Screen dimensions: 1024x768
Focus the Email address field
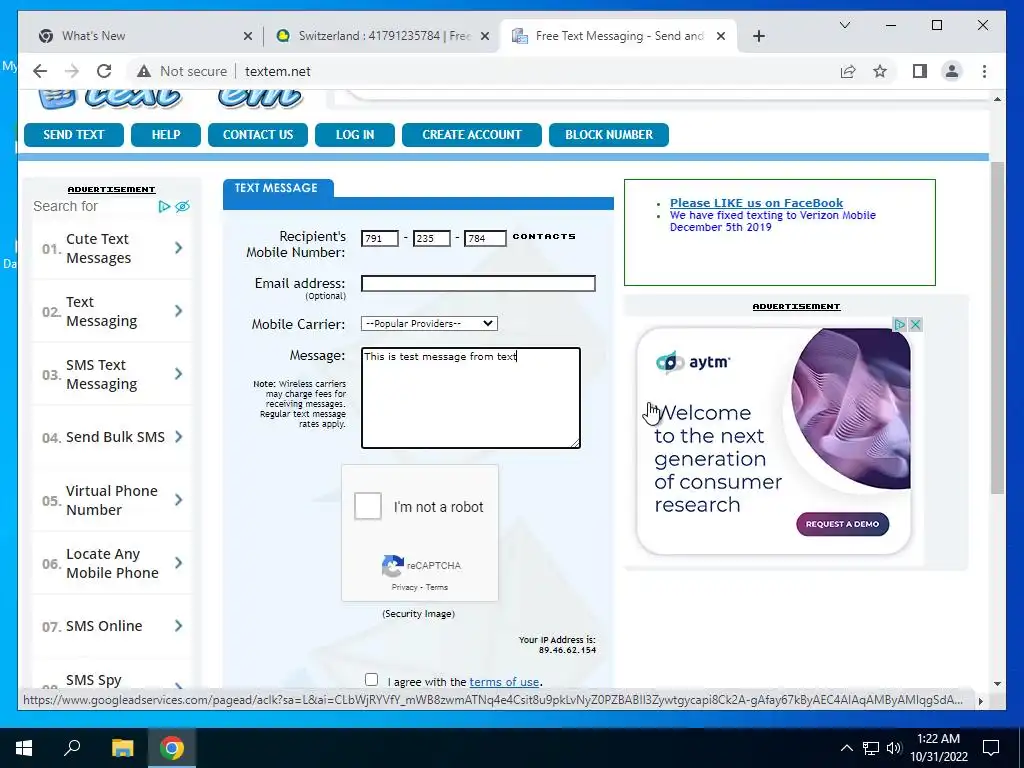478,283
